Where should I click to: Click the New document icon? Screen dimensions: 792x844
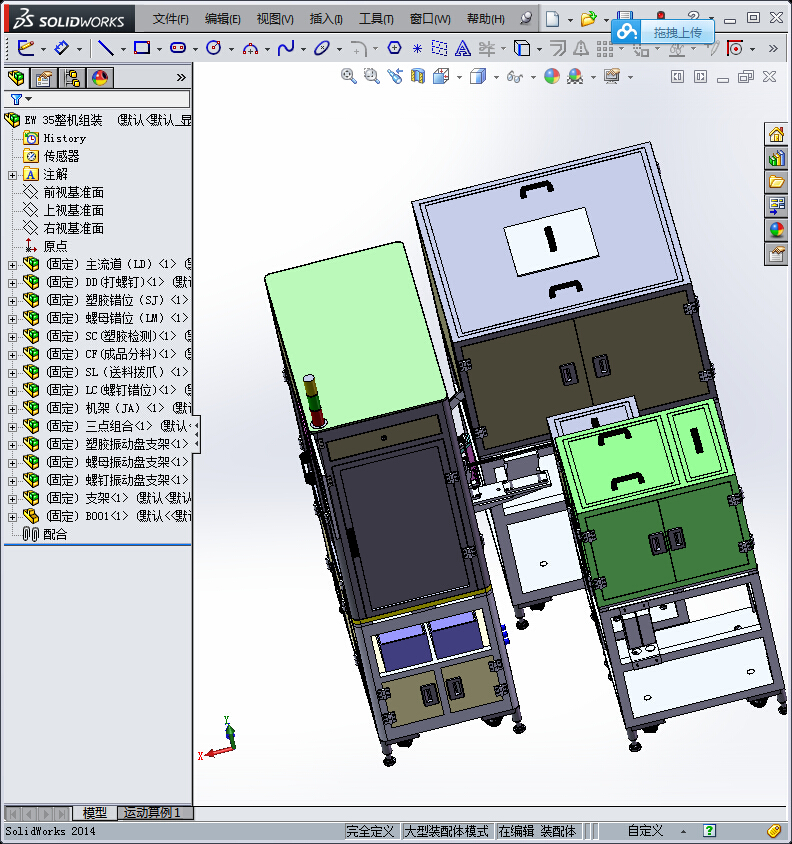(x=552, y=19)
